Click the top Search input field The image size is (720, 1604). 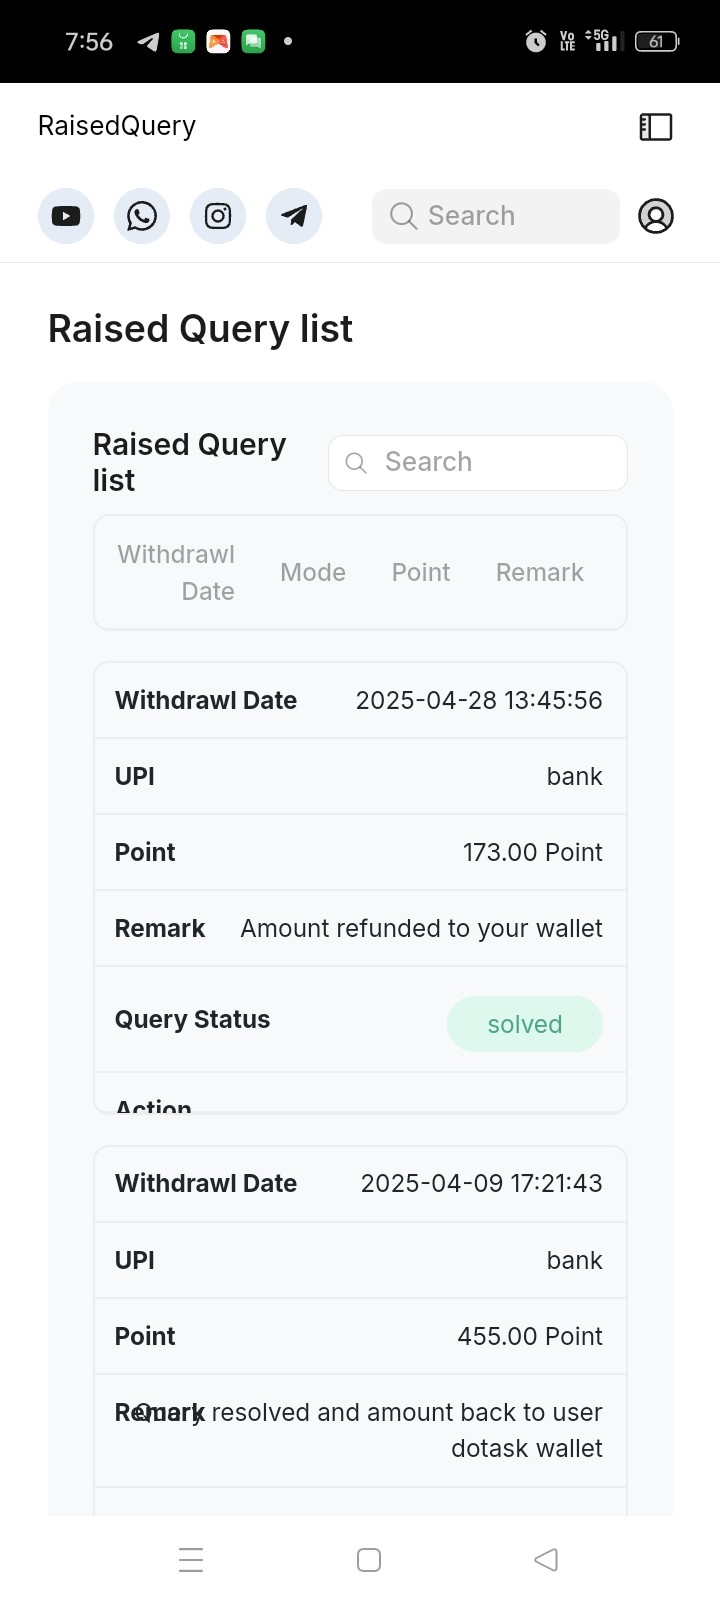496,216
